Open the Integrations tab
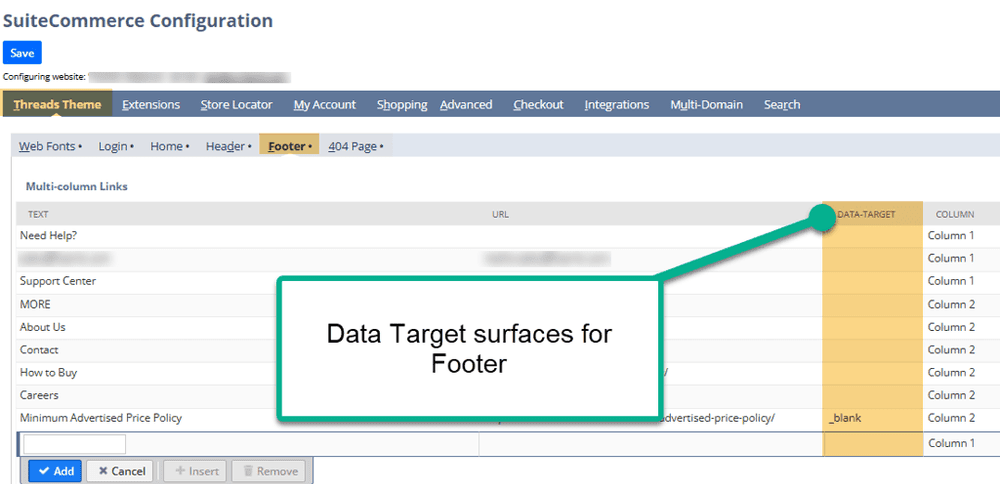1000x484 pixels. [x=617, y=105]
